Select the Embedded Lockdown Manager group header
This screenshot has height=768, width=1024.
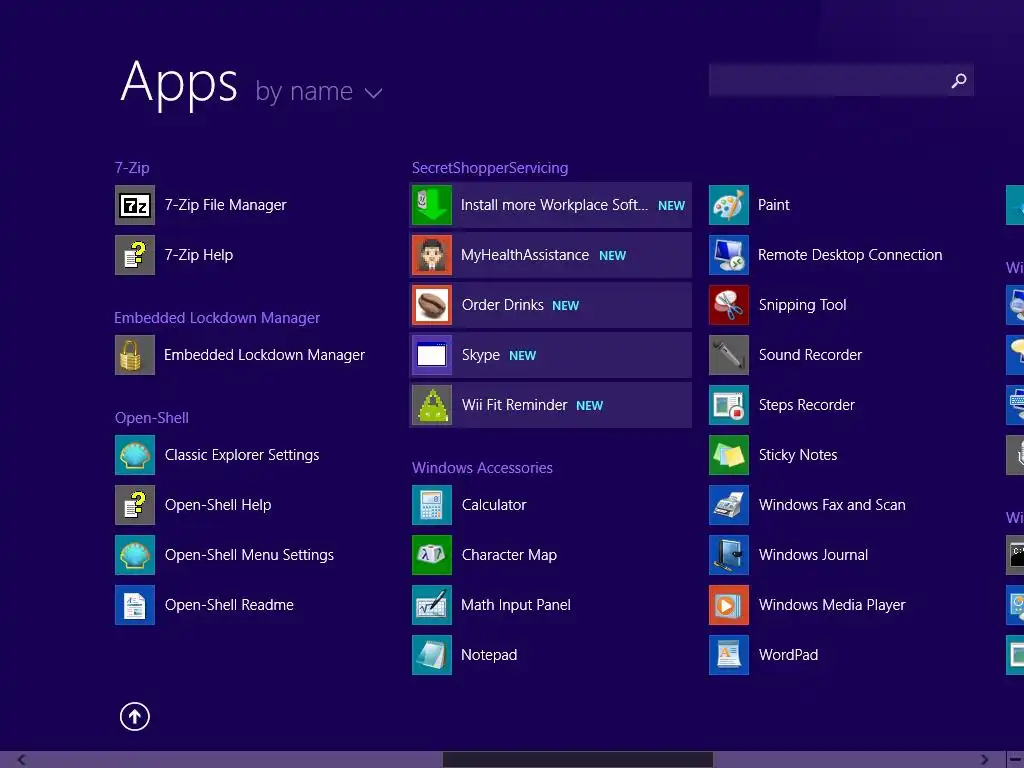coord(217,318)
